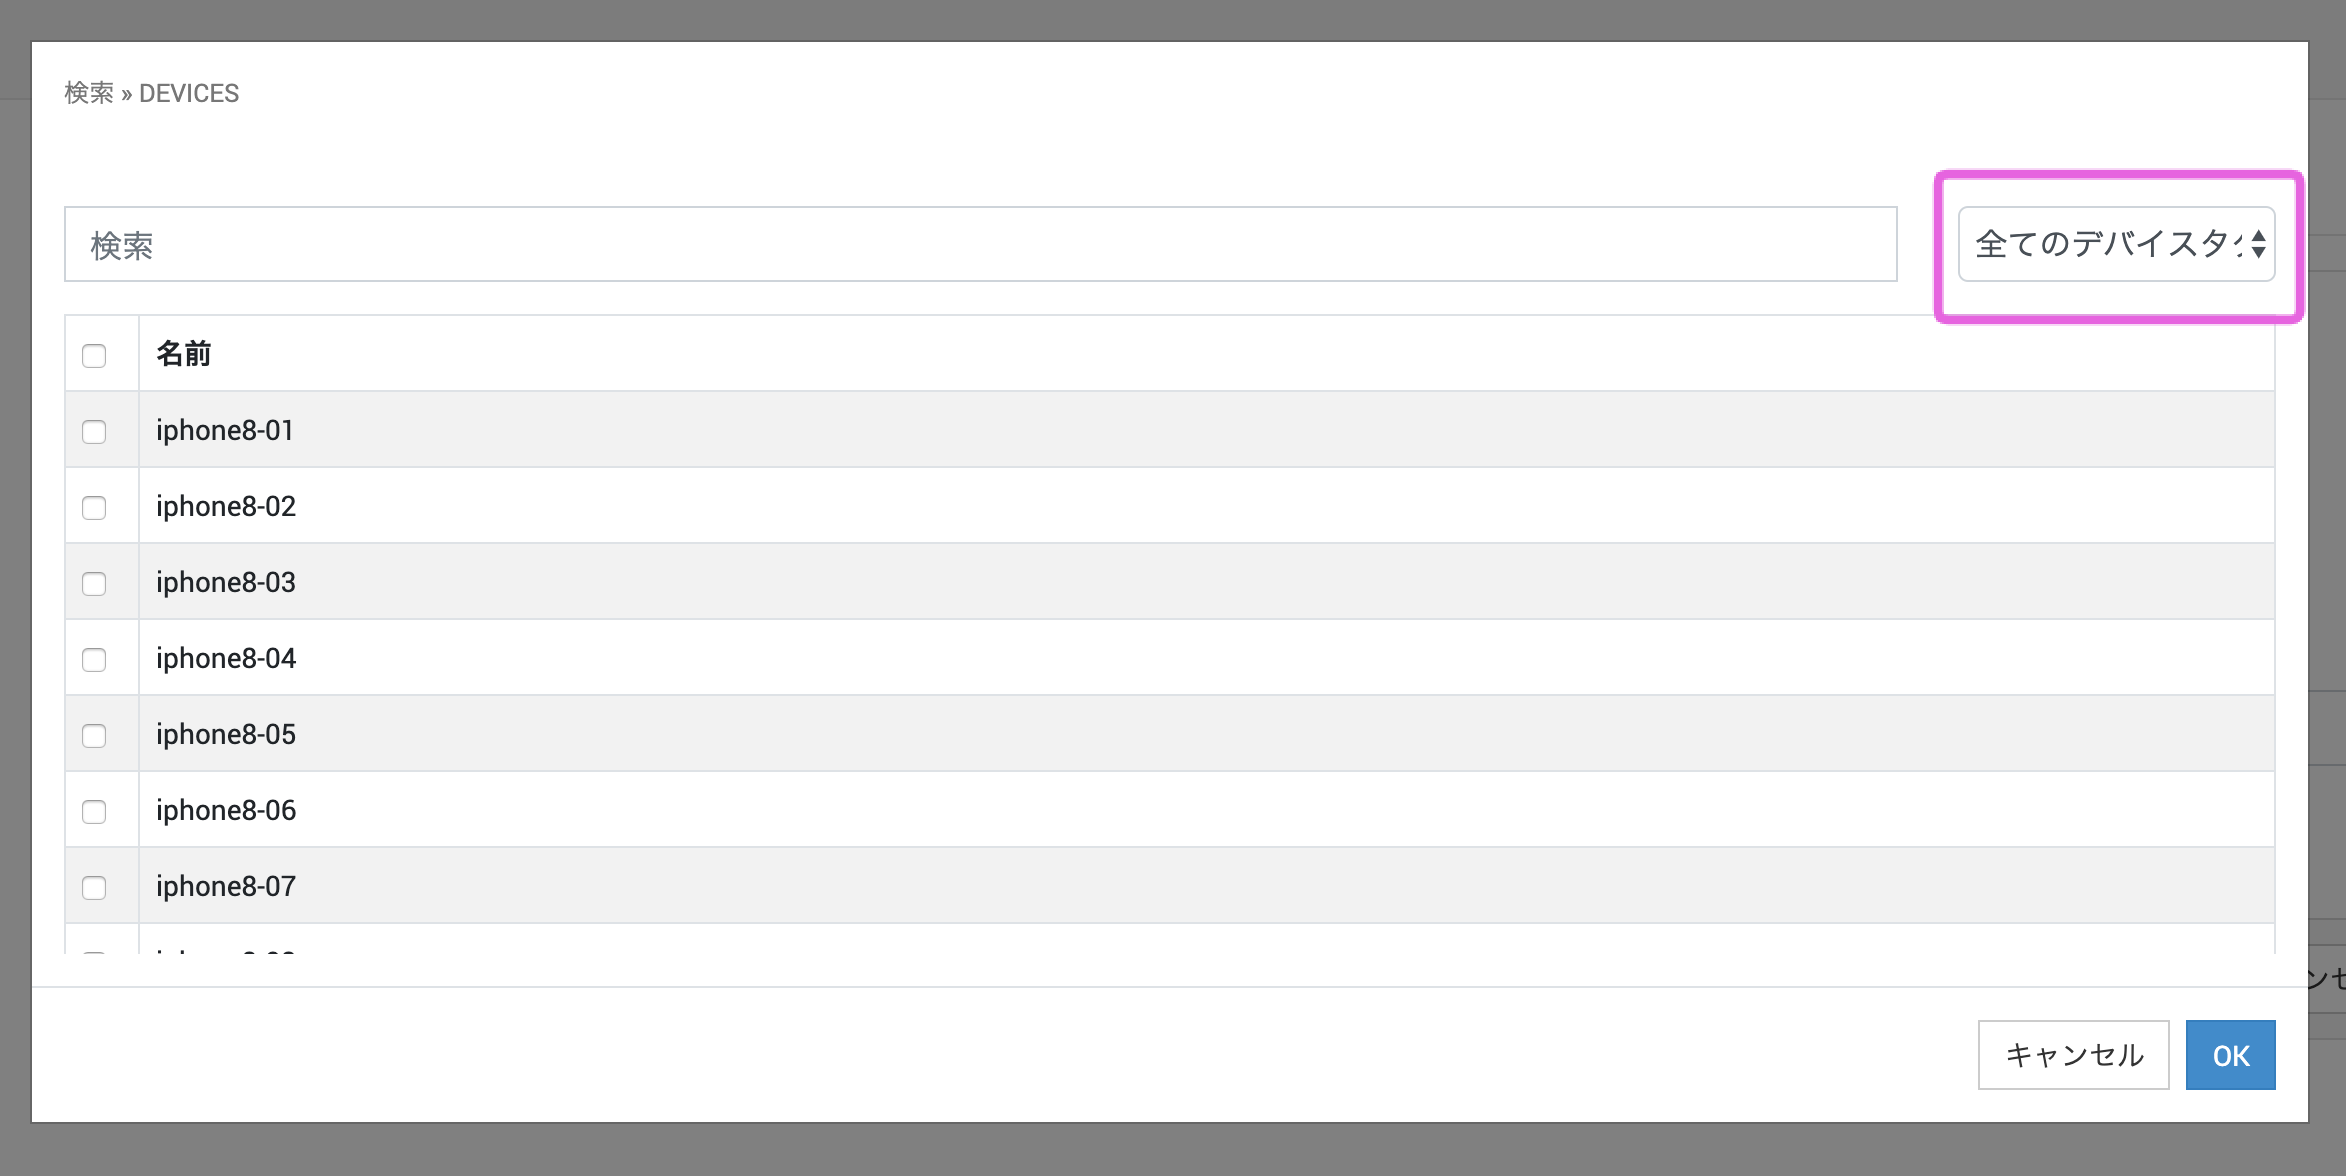Click the iphone8-01 device name
This screenshot has width=2346, height=1176.
[x=225, y=431]
